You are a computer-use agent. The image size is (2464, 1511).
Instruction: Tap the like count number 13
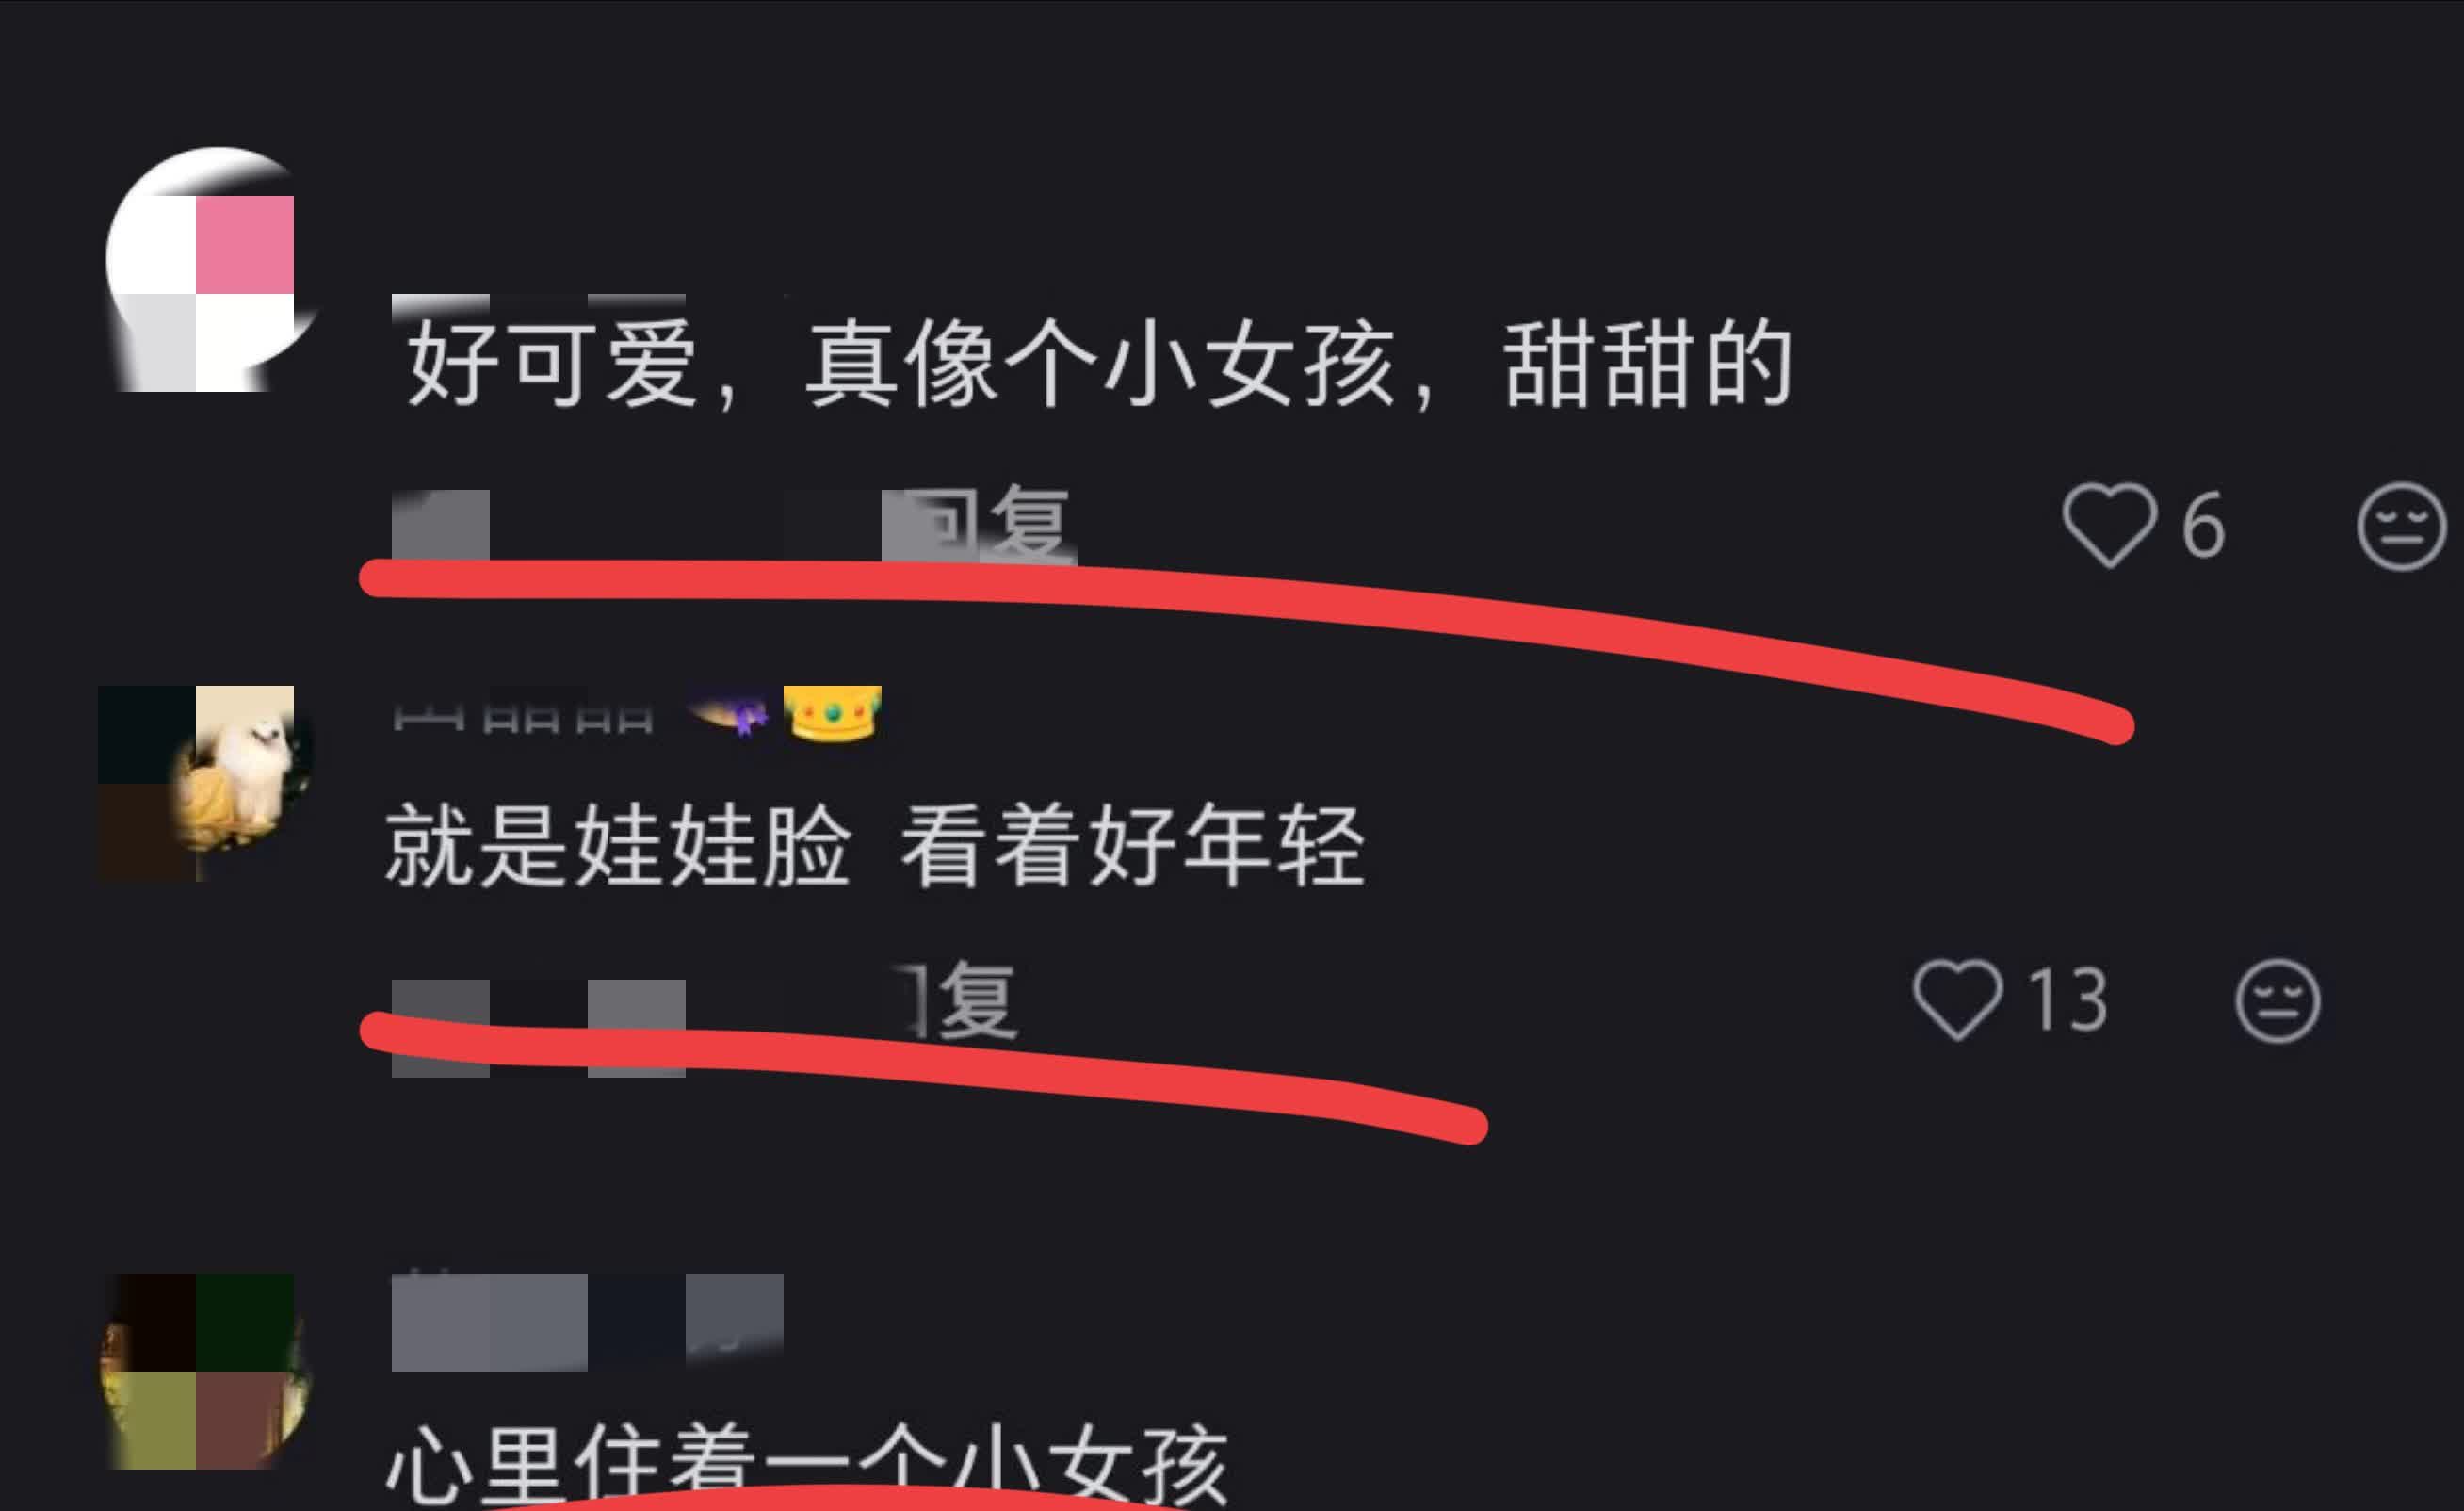click(2066, 1000)
